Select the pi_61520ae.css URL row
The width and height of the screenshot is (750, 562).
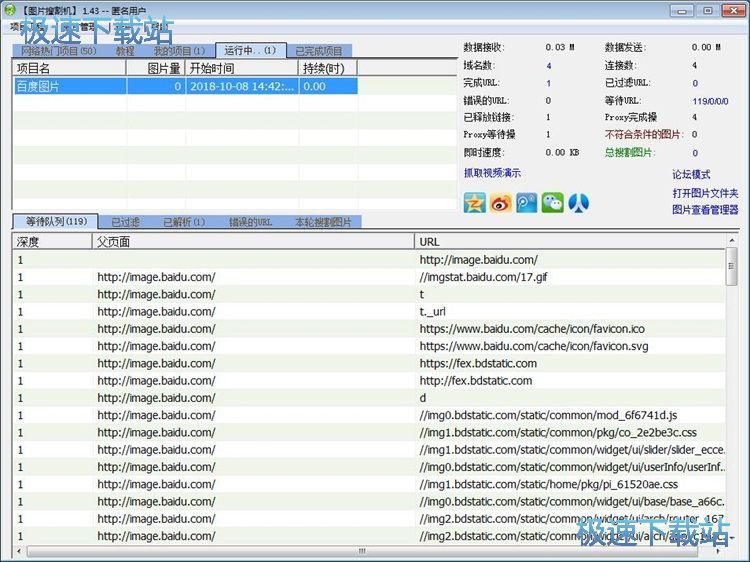point(369,484)
